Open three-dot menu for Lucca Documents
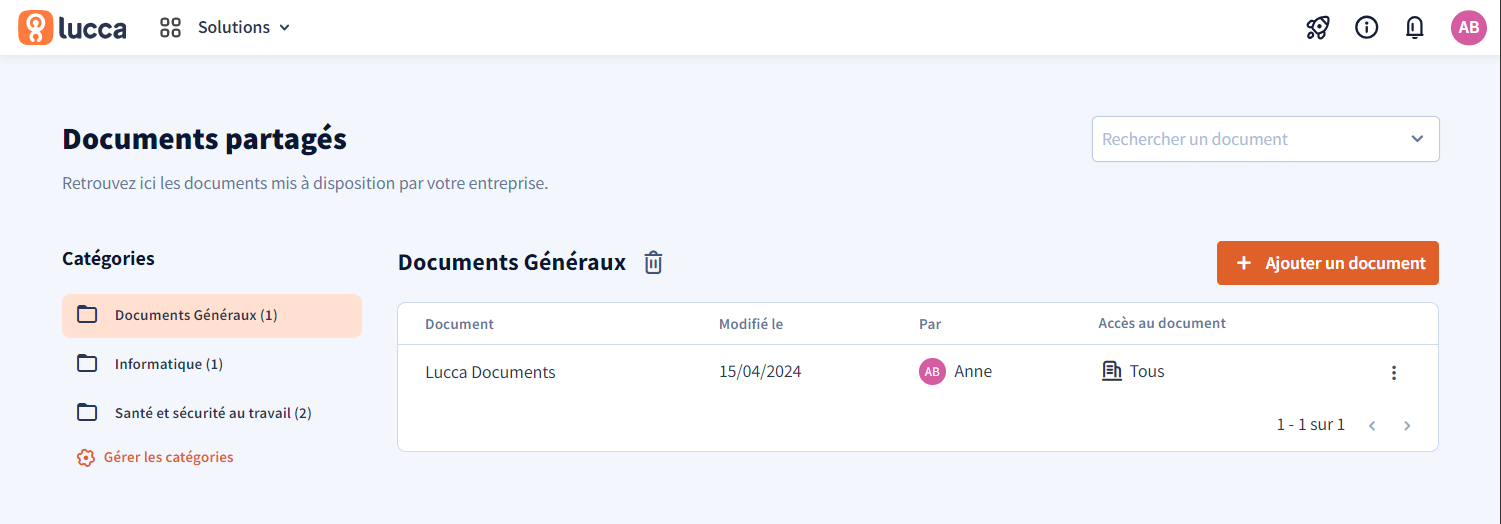 [1394, 372]
